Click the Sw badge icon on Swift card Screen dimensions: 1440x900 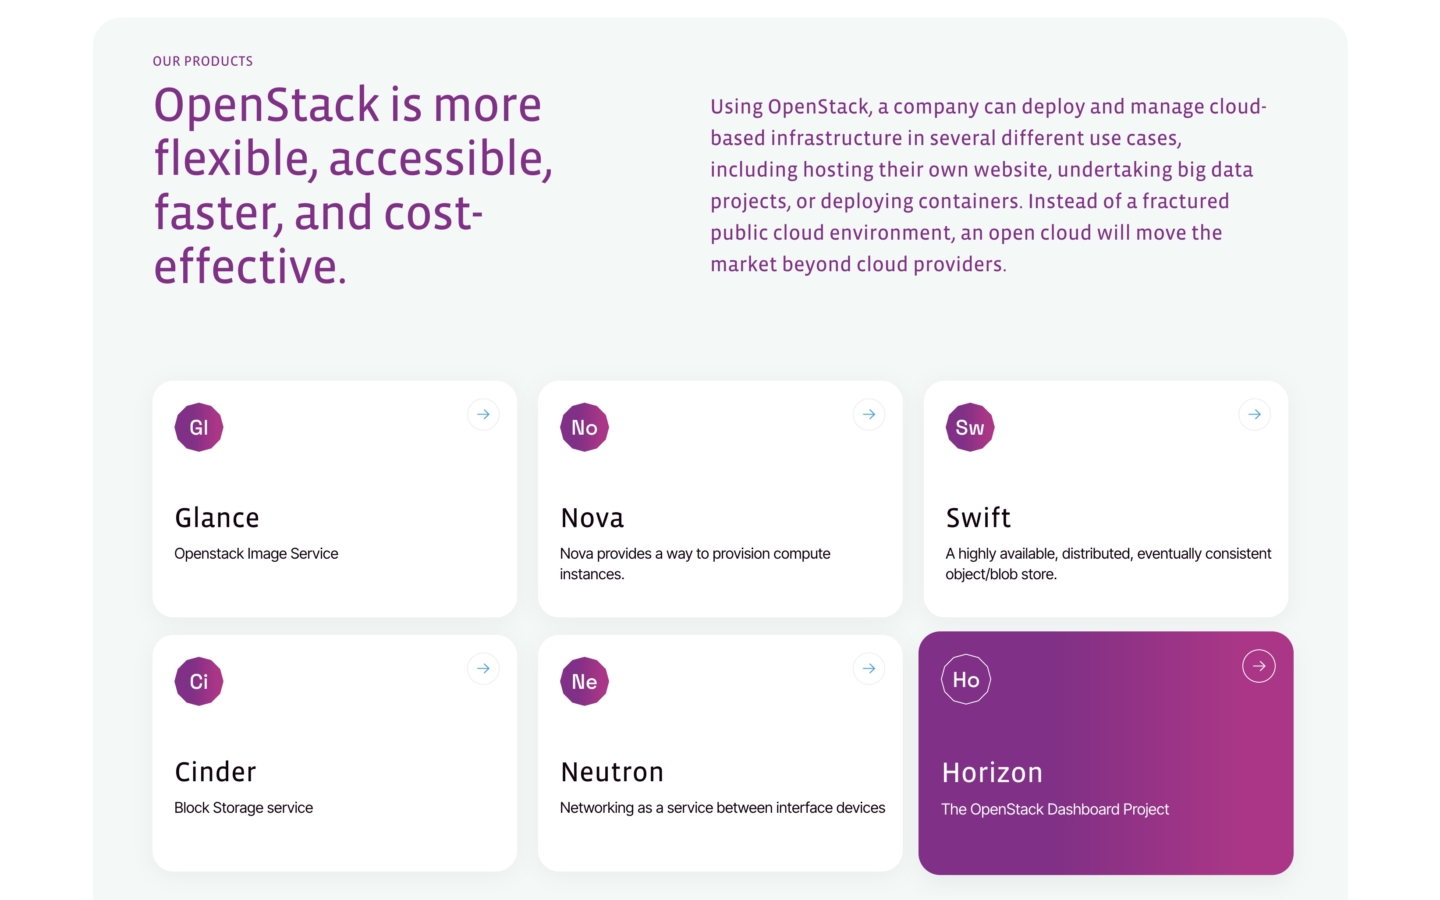pos(970,427)
